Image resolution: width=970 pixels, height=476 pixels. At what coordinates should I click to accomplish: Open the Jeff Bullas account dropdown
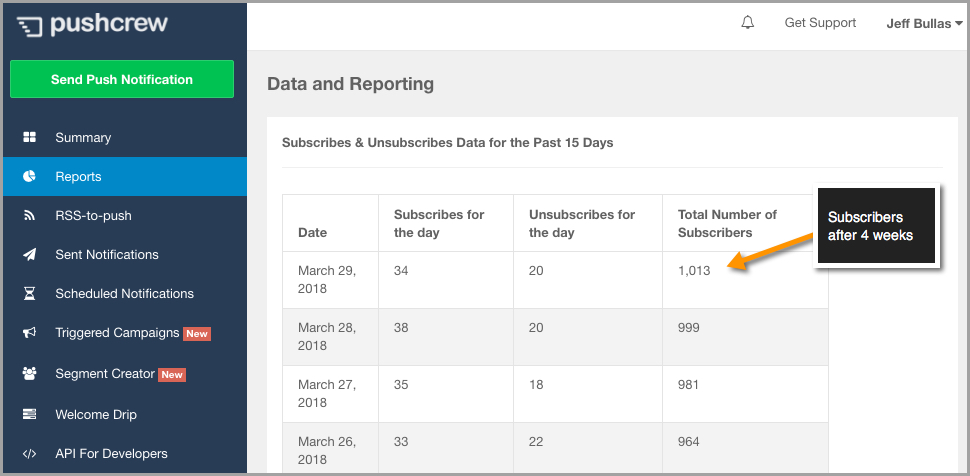click(924, 24)
